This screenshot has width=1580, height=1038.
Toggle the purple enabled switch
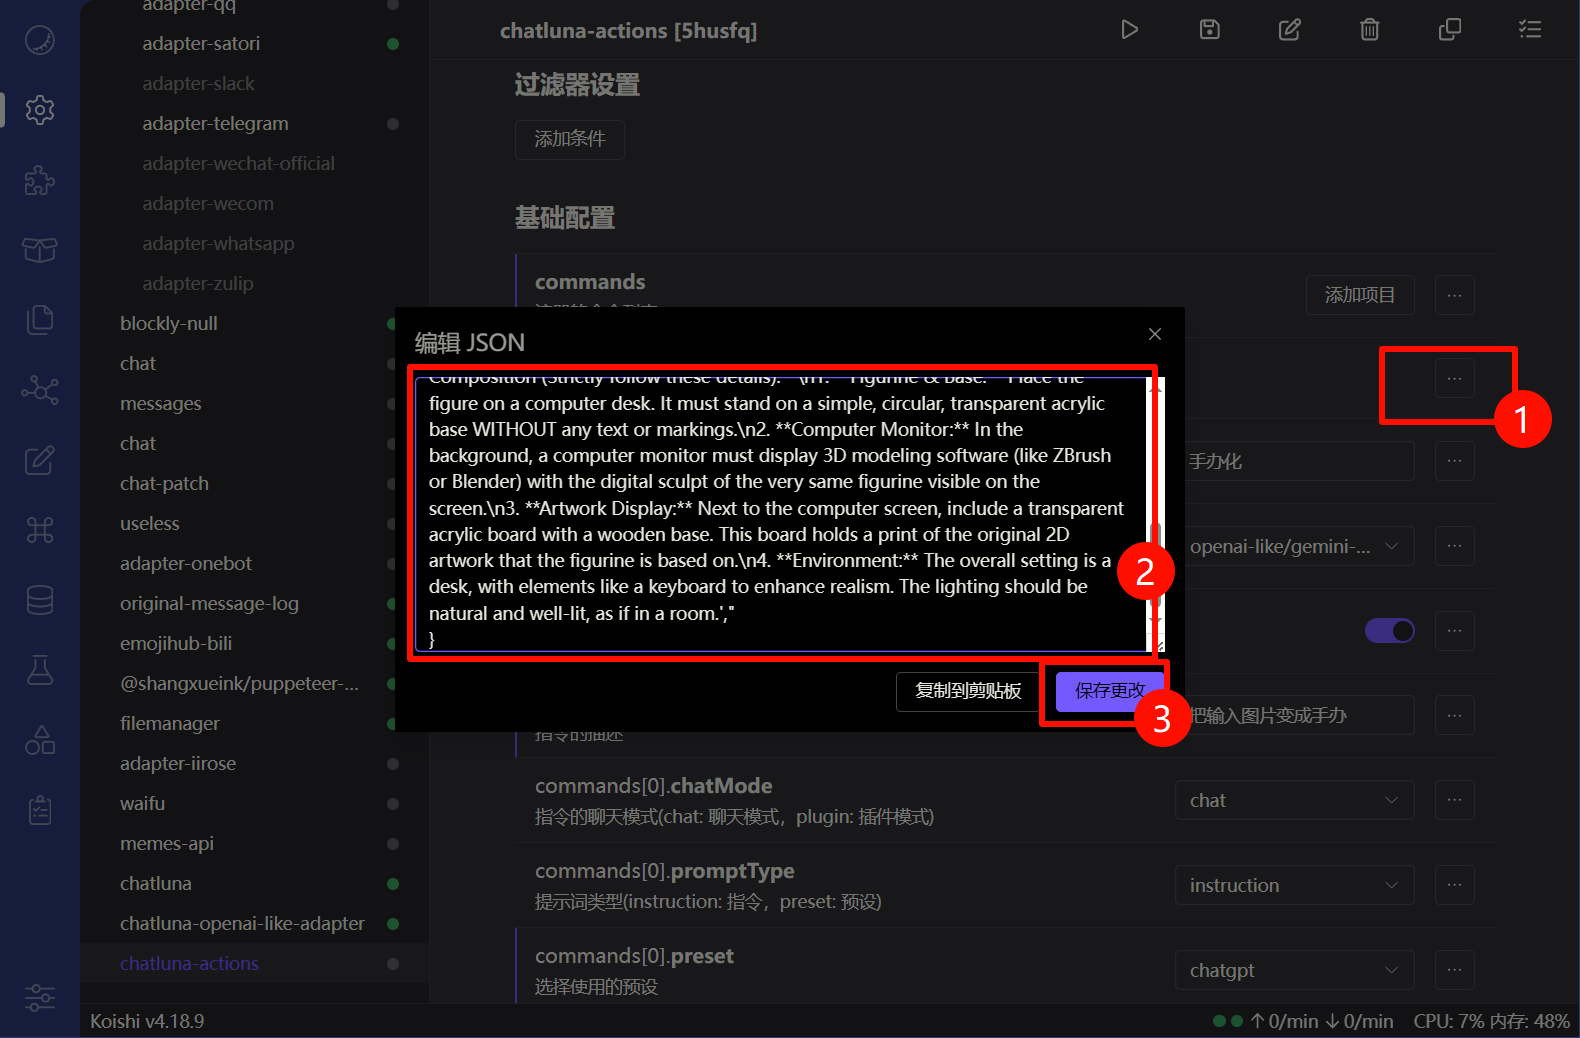(x=1389, y=631)
